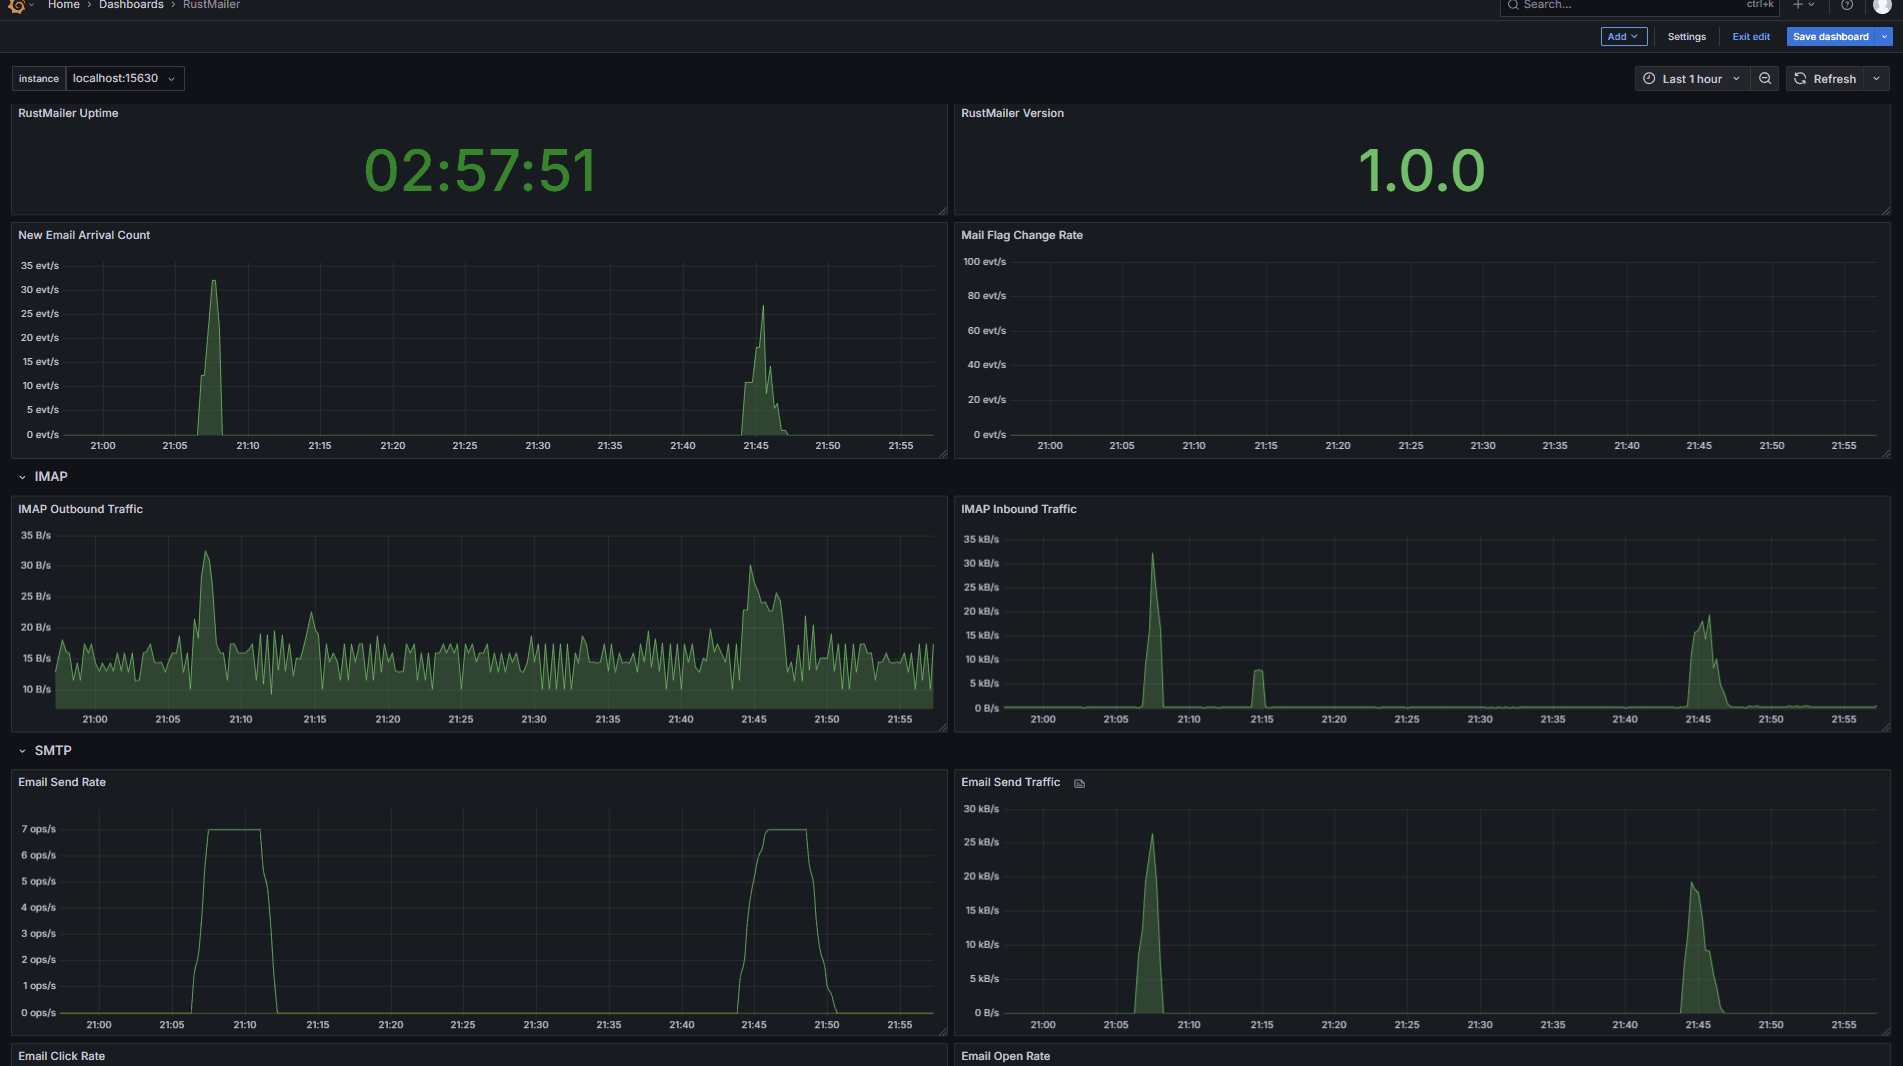Click the New Email Arrival Count panel title
The width and height of the screenshot is (1903, 1066).
(x=84, y=236)
